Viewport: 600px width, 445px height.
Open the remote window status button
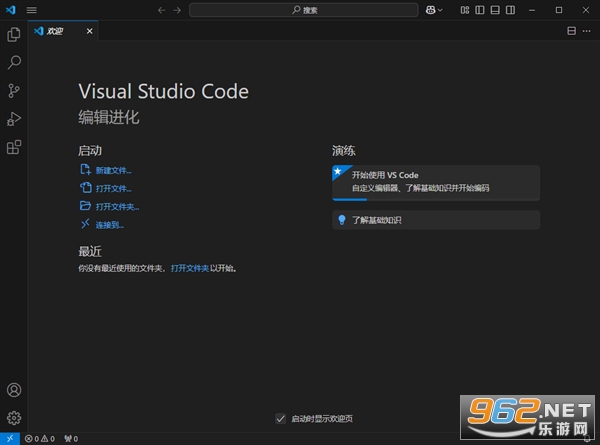10,438
